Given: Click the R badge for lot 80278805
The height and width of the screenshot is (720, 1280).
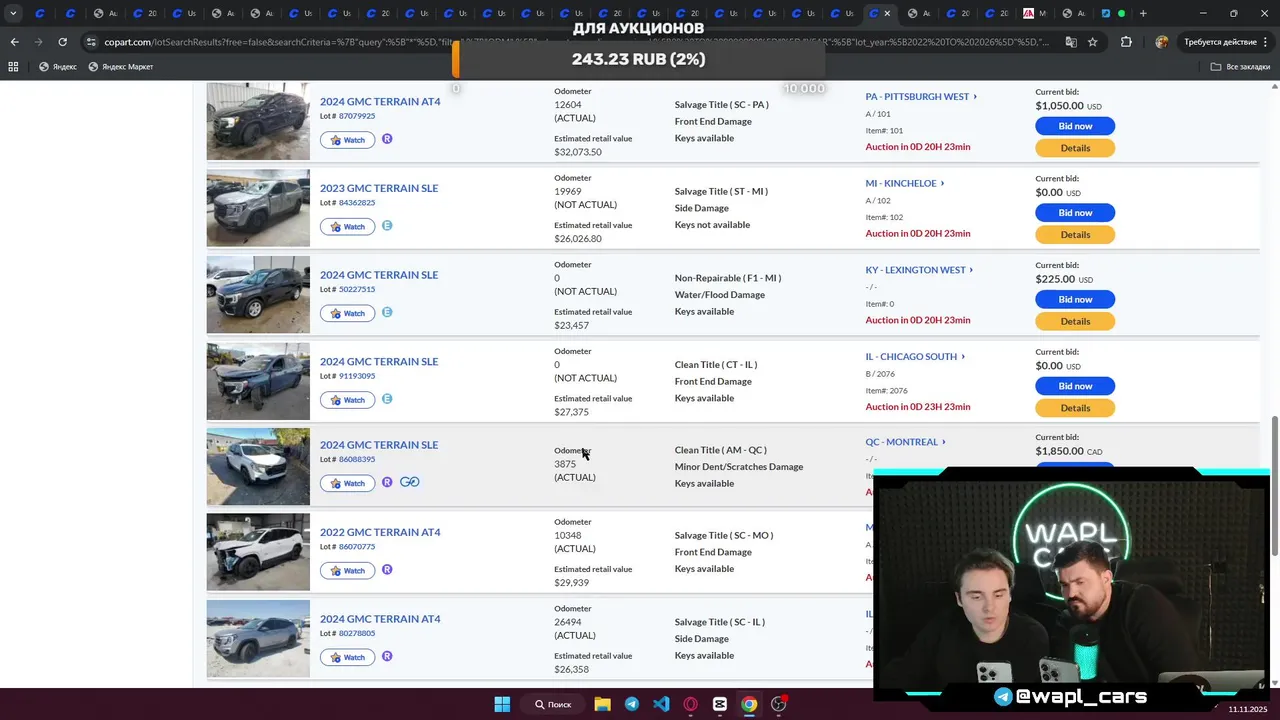Looking at the screenshot, I should pos(387,656).
